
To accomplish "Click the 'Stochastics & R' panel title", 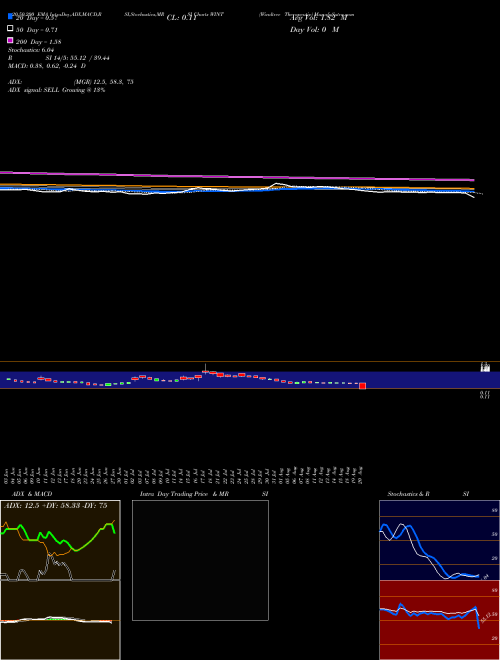I will (x=409, y=494).
